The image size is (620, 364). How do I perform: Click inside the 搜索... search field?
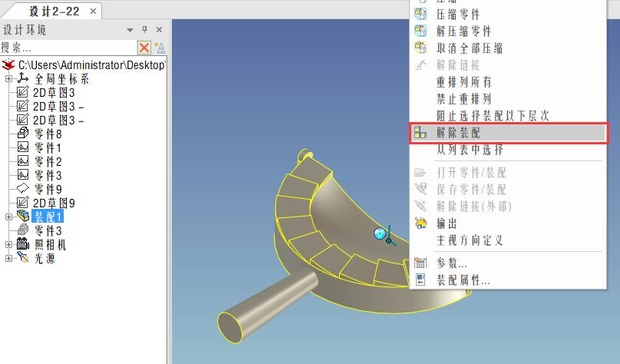pos(68,48)
